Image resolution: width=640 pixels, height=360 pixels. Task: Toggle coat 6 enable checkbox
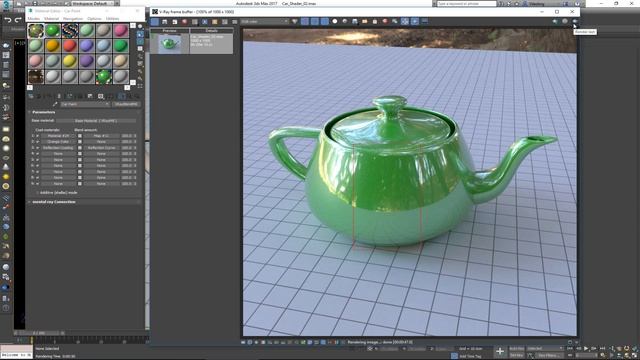(x=38, y=165)
